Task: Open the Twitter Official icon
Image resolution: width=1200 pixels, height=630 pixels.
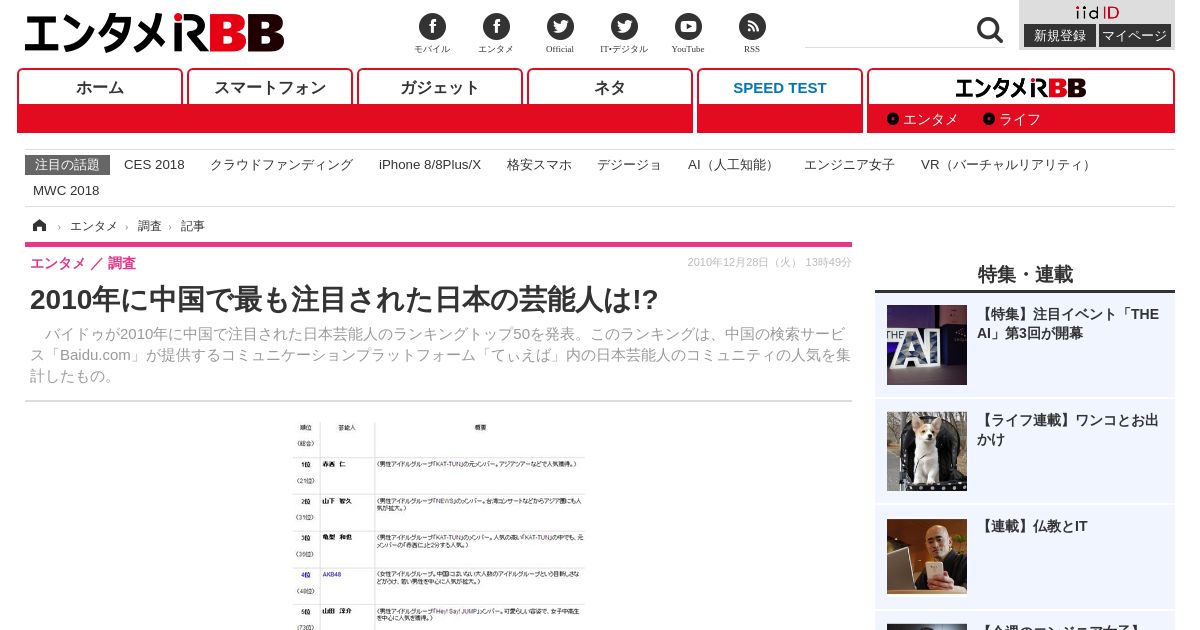Action: [x=560, y=27]
